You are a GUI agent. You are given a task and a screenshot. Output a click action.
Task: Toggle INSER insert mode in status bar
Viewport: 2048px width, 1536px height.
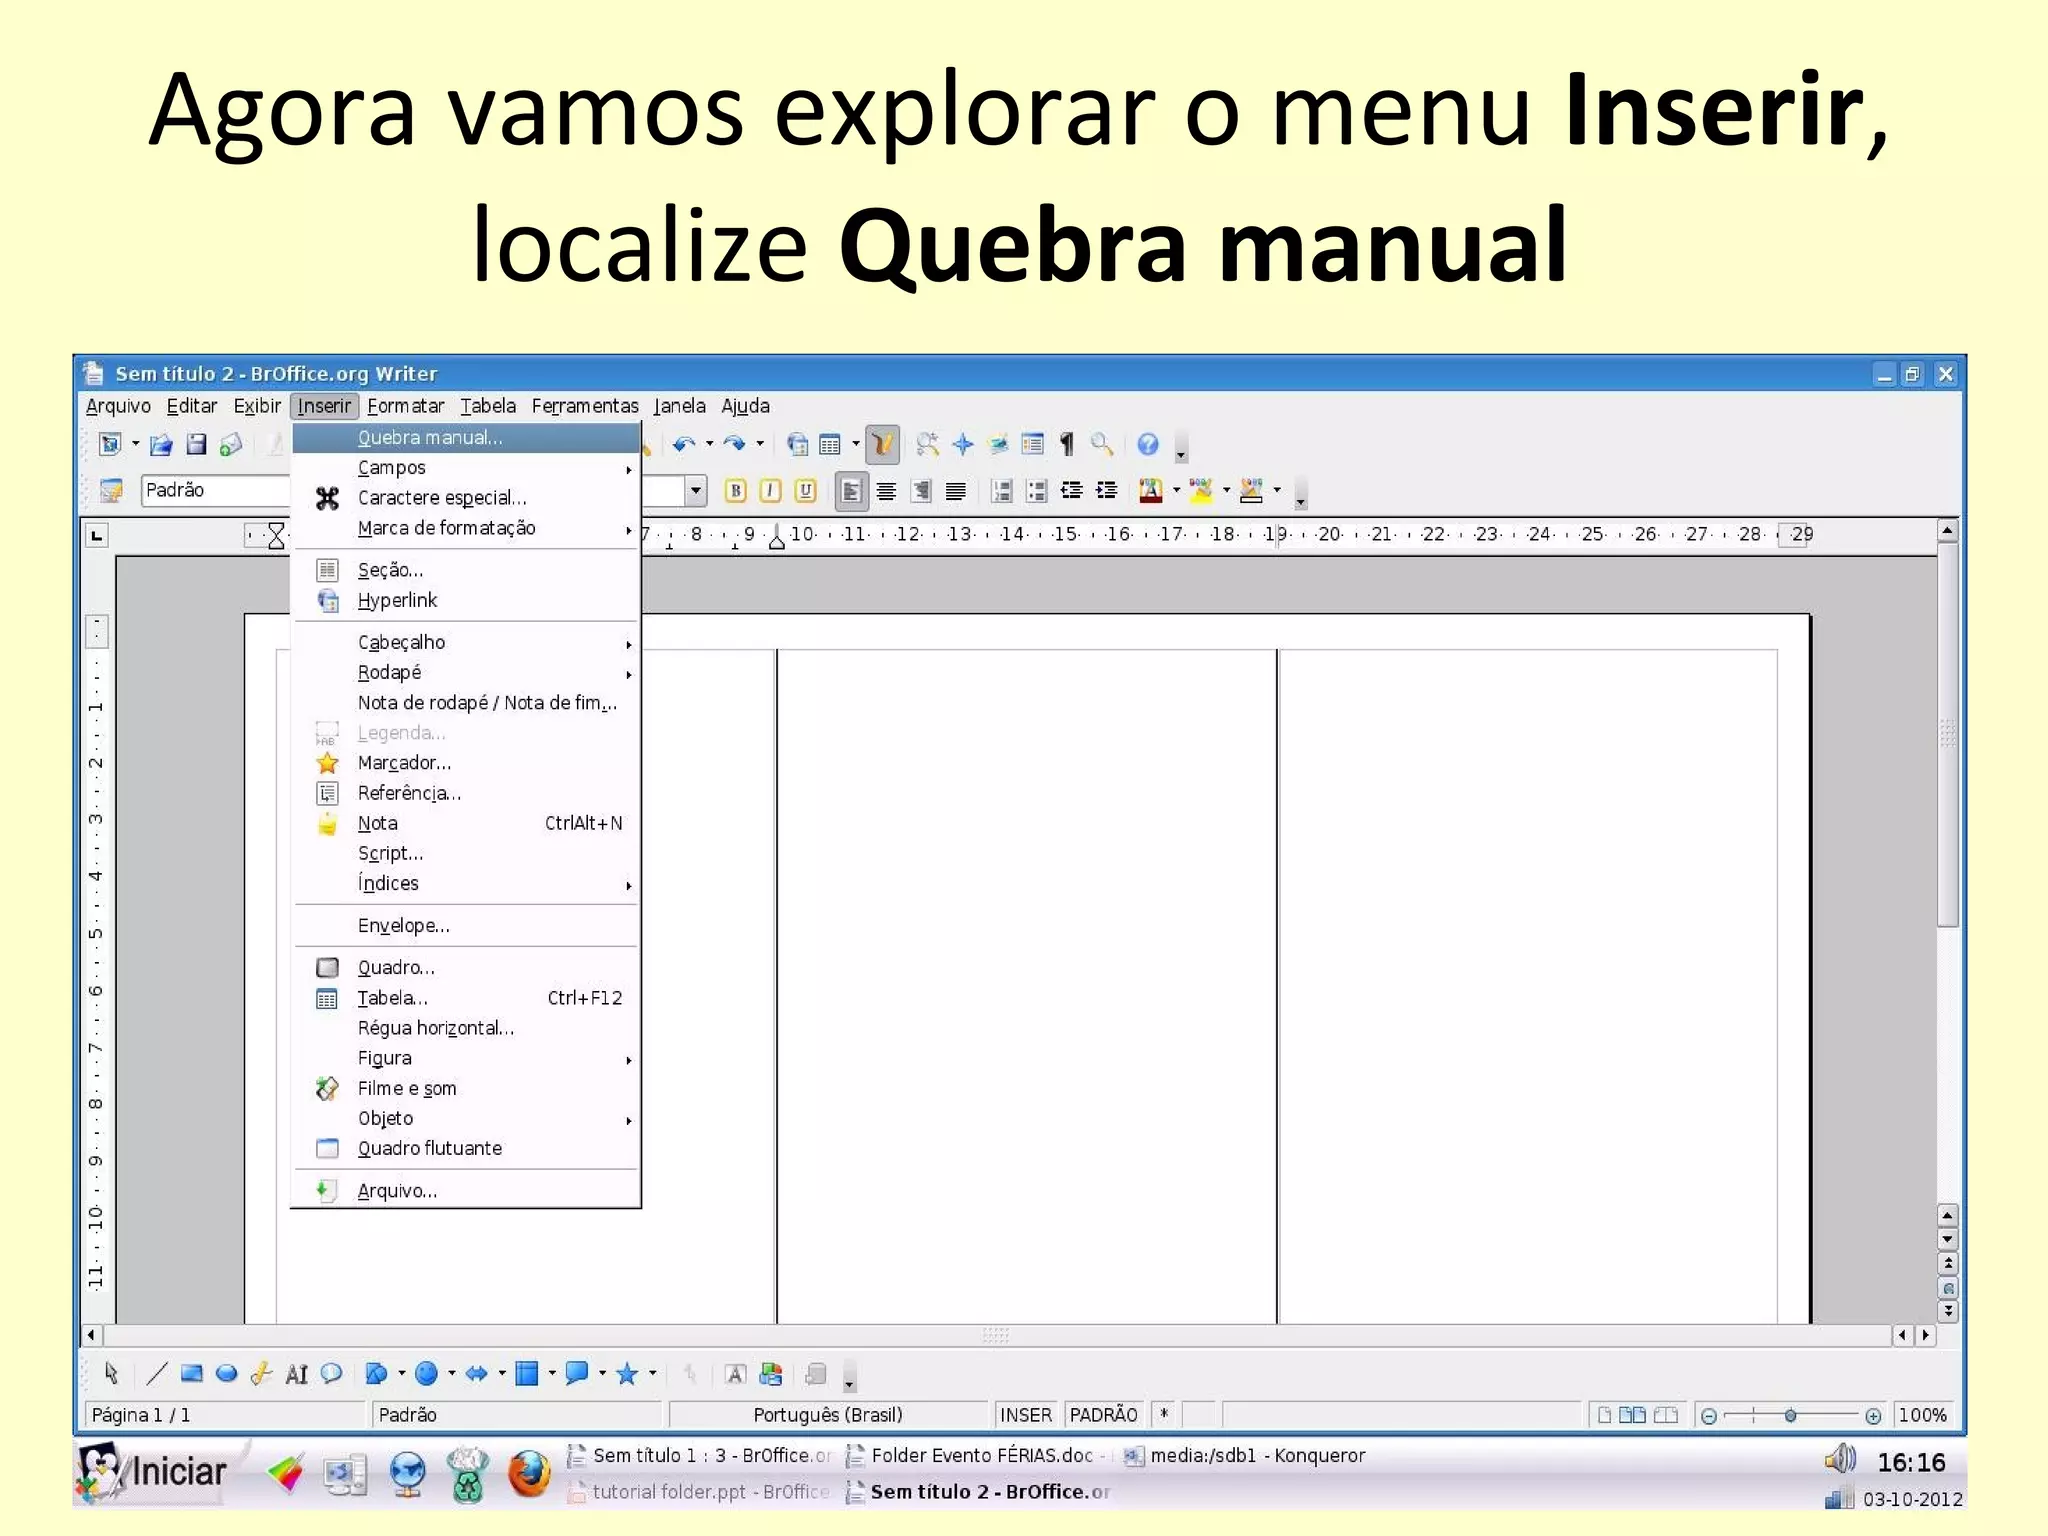[x=1026, y=1415]
